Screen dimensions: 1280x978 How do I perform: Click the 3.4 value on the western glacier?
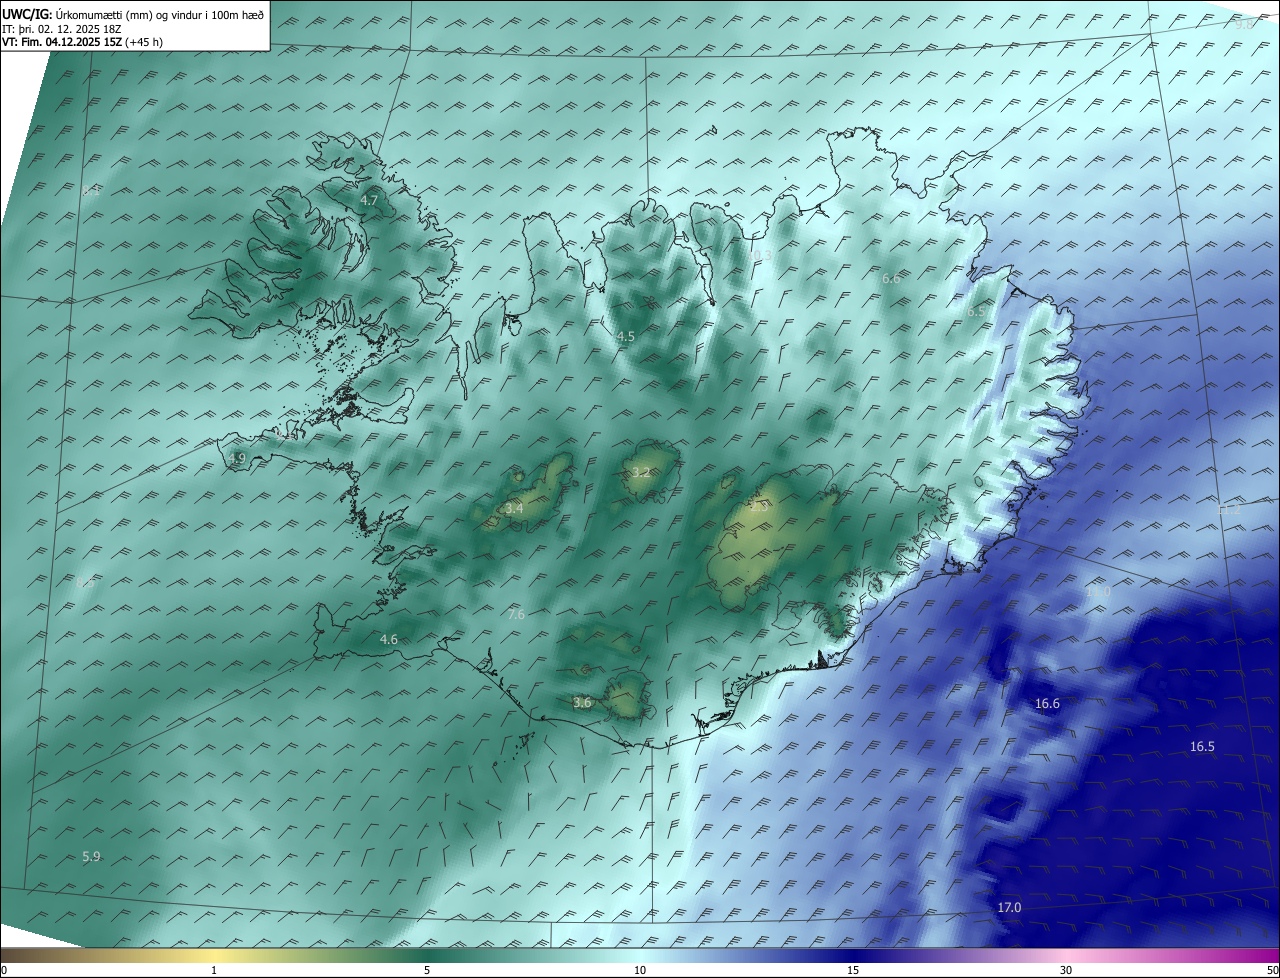point(514,509)
